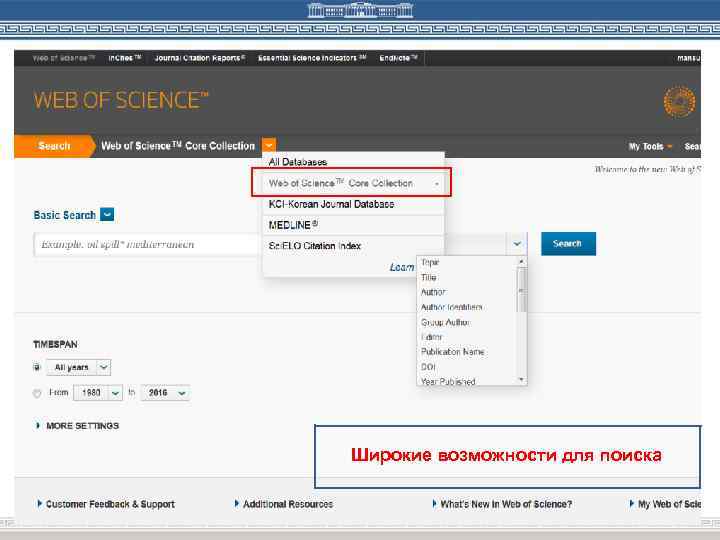Screen dimensions: 720x540
Task: Click the round orange emblem icon
Action: tap(680, 101)
